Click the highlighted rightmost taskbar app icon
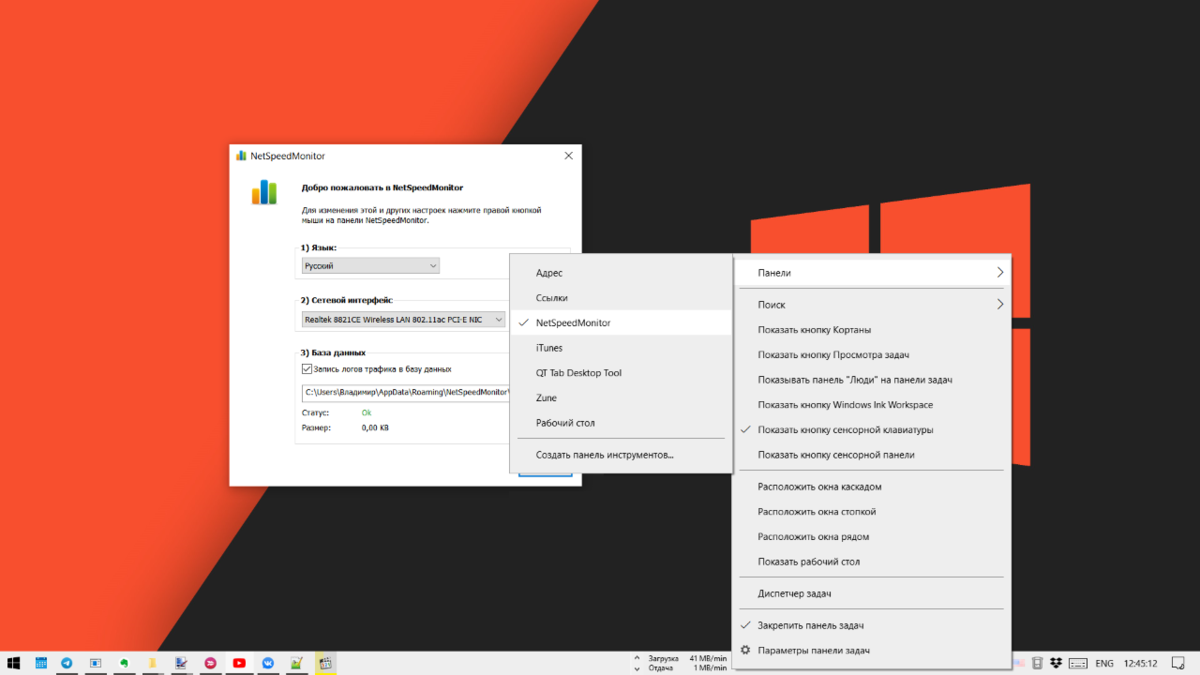 [325, 663]
